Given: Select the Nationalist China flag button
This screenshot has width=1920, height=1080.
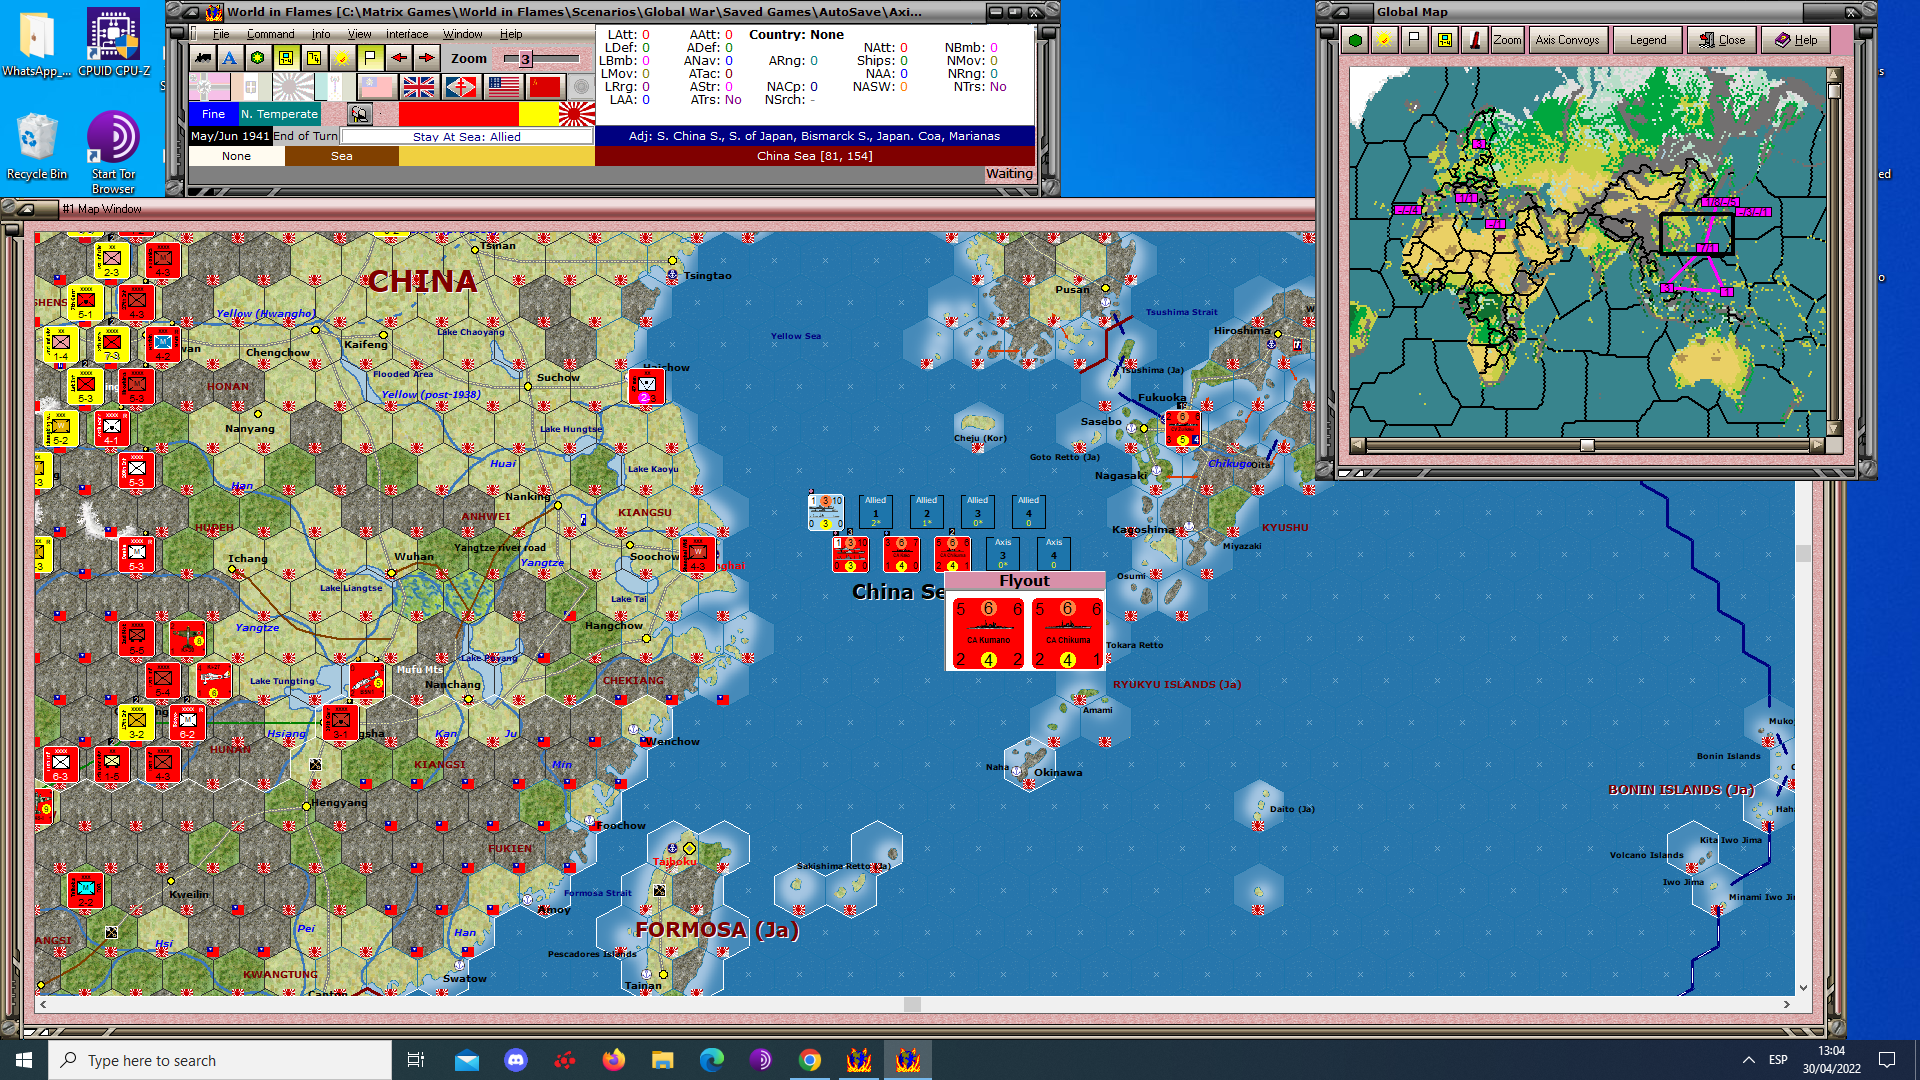Looking at the screenshot, I should pos(377,87).
